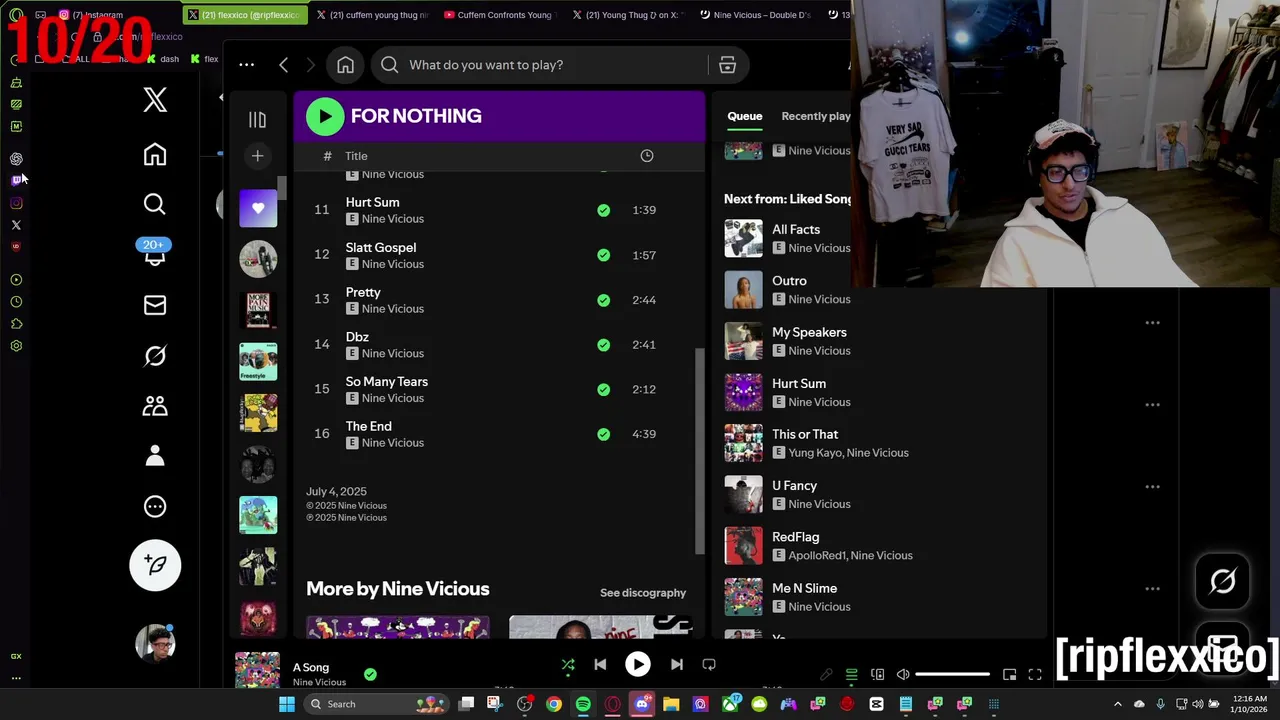Click the Browse icon in Spotify search bar

click(x=727, y=65)
